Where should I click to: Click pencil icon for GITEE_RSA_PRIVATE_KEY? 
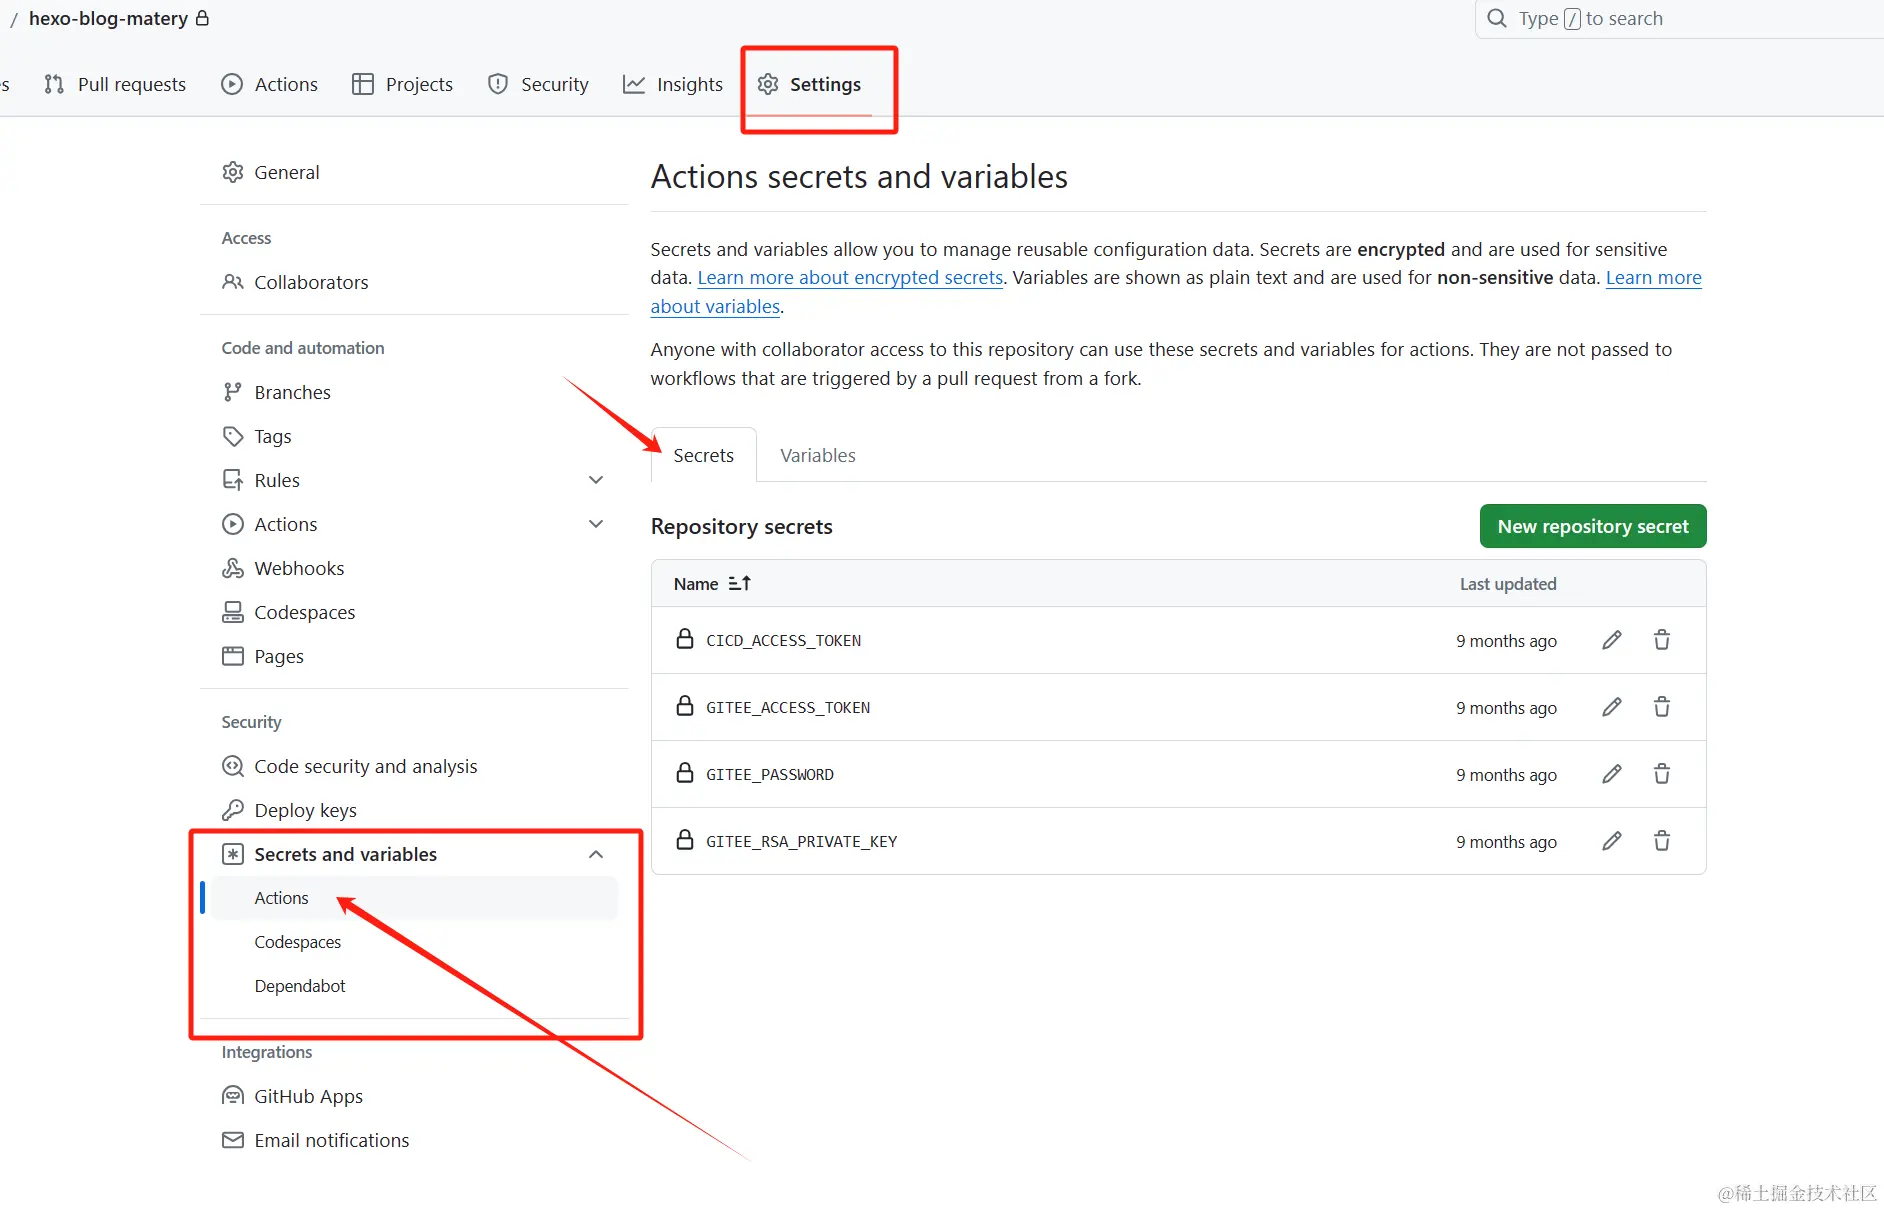coord(1611,841)
